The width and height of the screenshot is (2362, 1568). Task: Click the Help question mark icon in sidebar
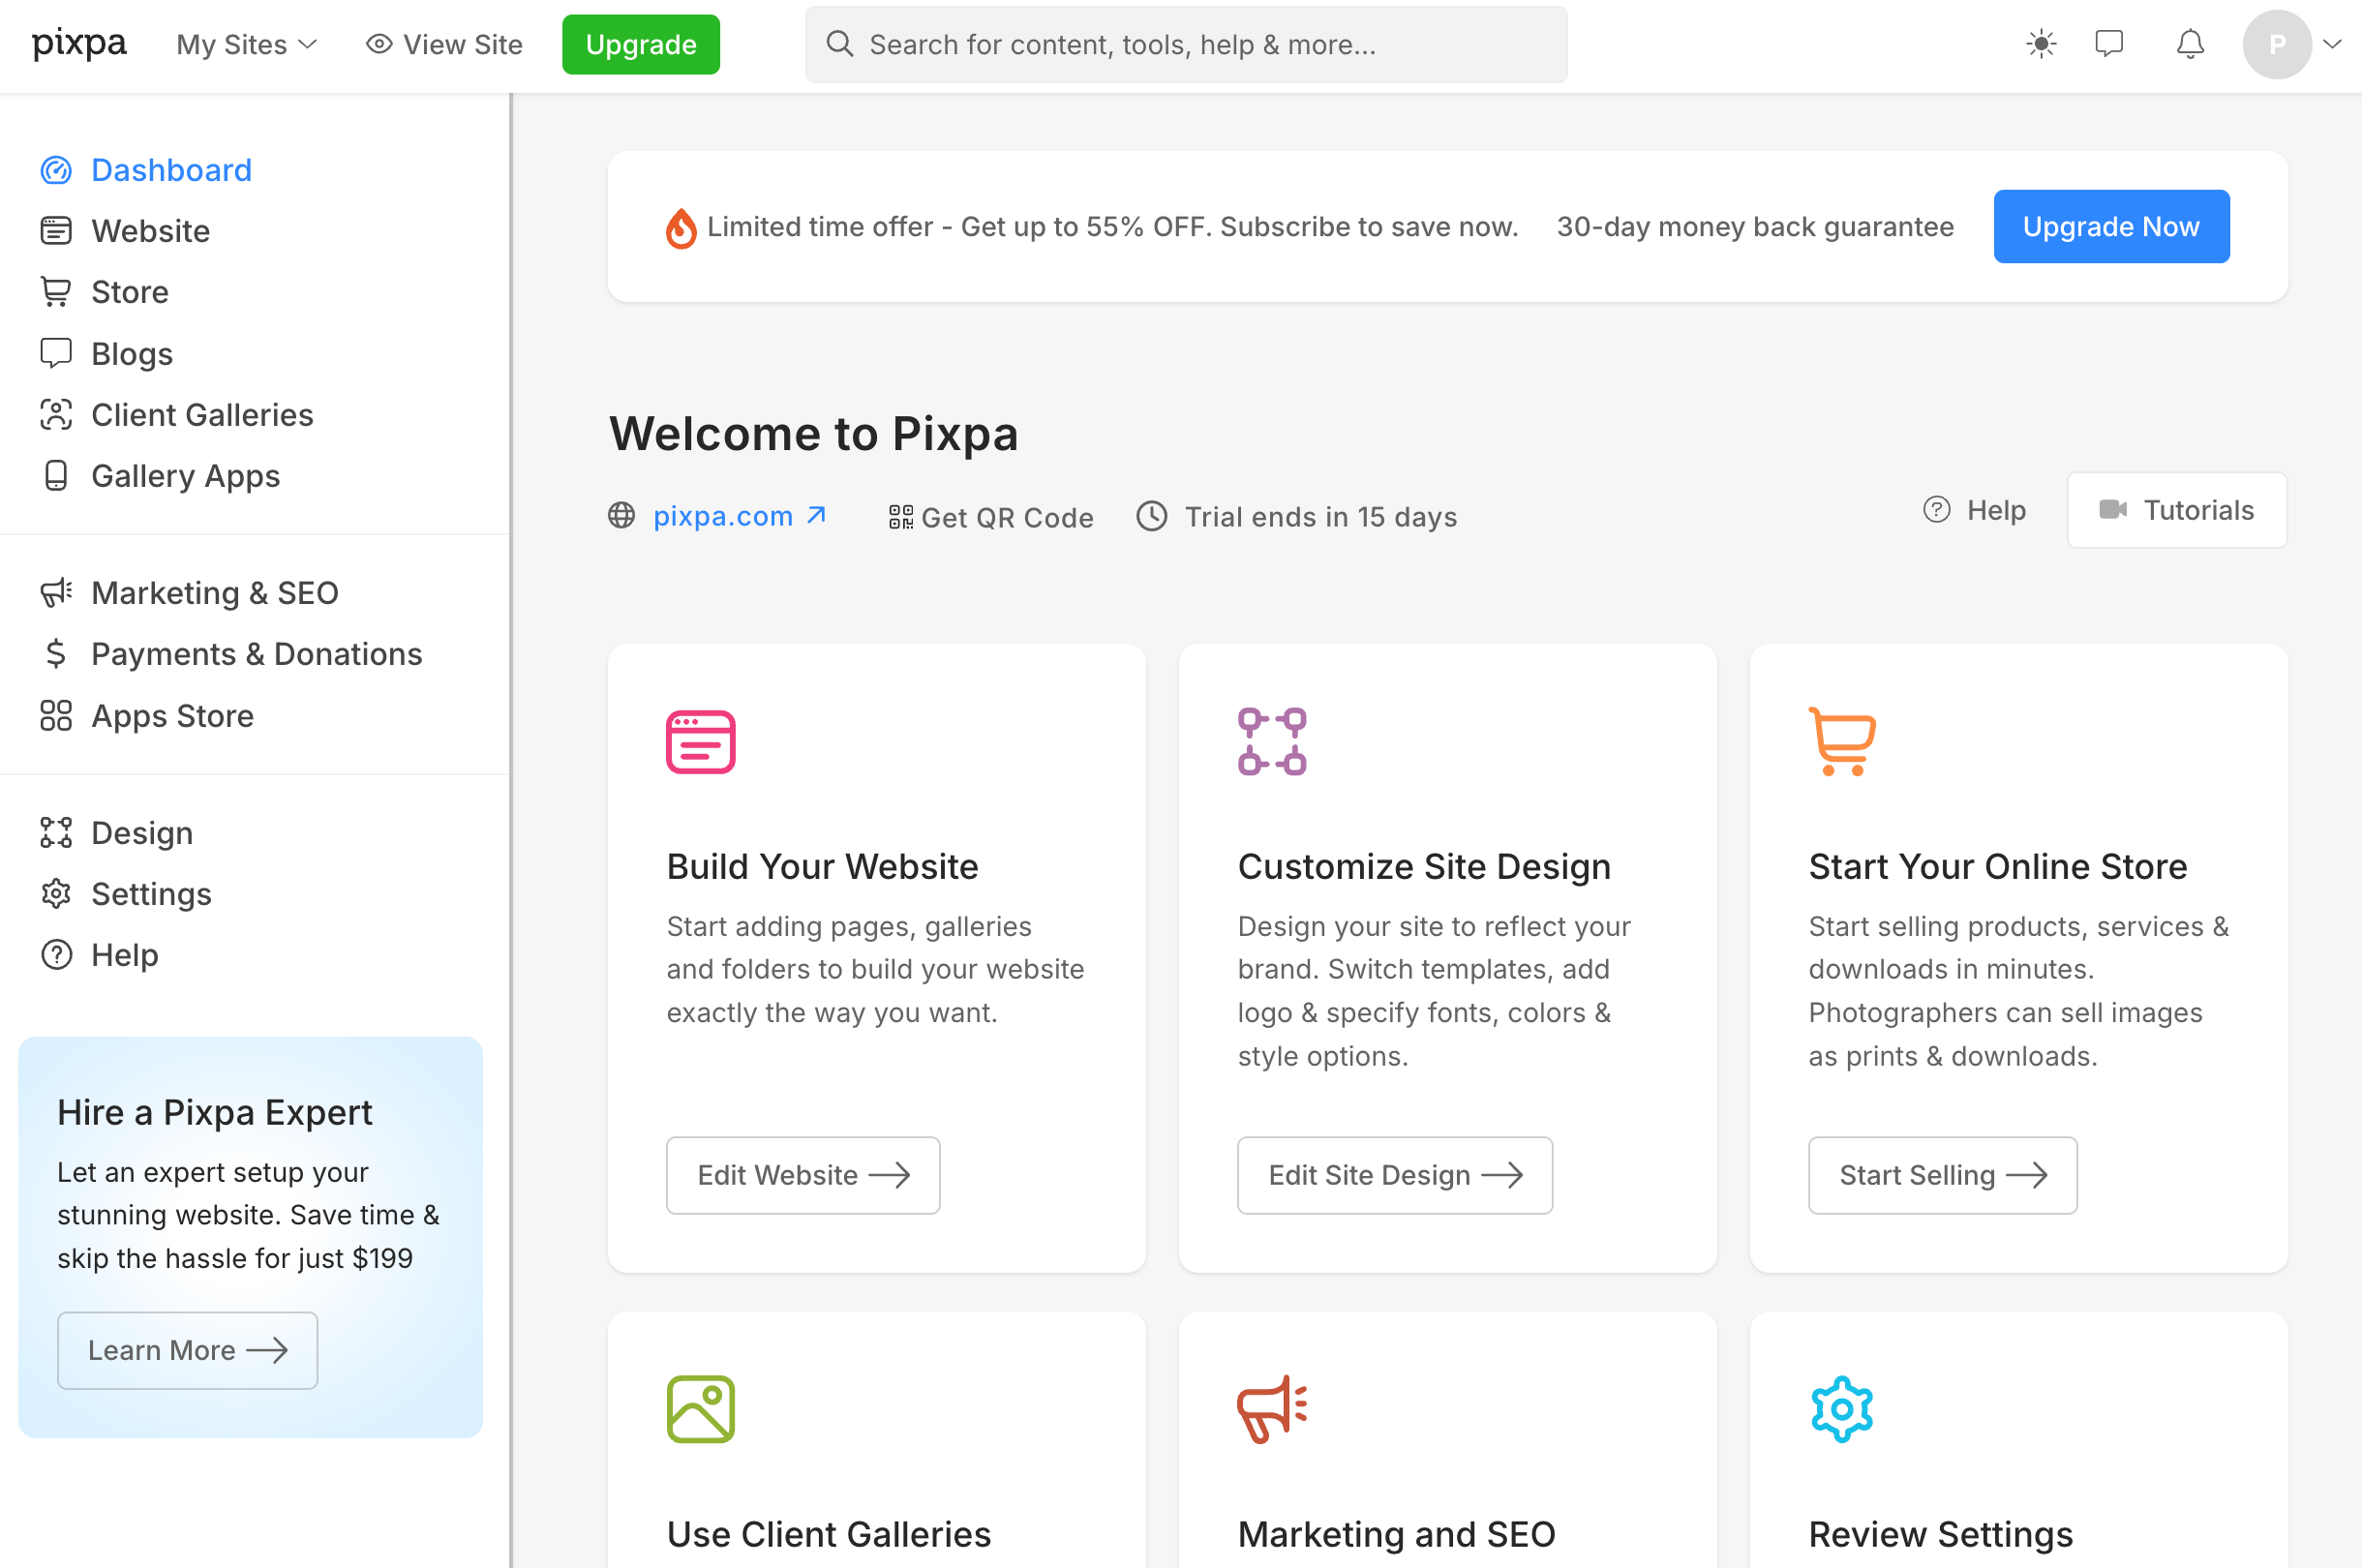56,954
